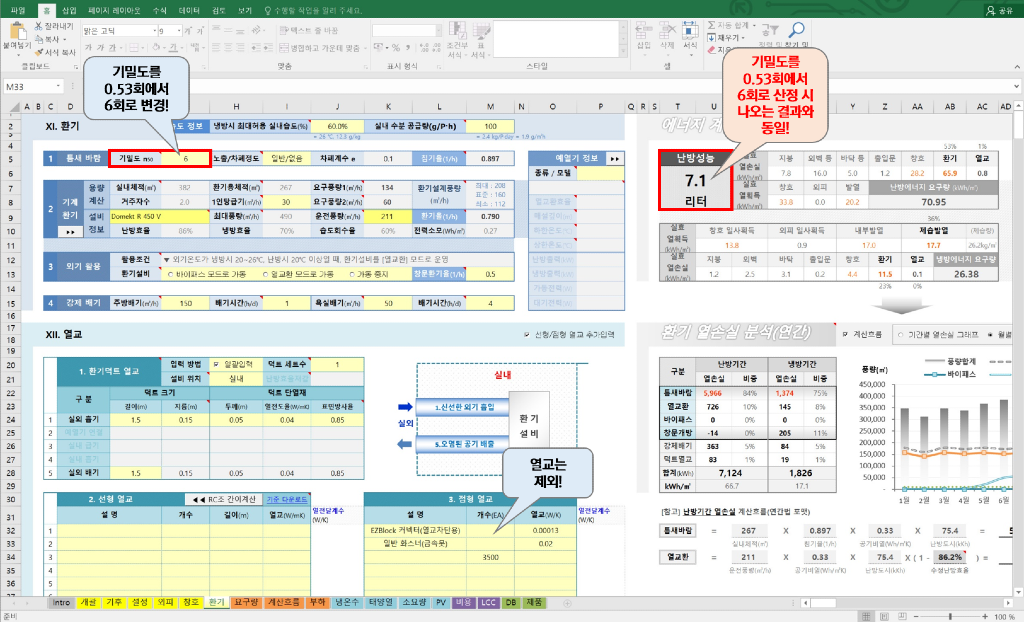Toggle the 선형/점형 열교 추가입력 checkbox

(x=528, y=336)
